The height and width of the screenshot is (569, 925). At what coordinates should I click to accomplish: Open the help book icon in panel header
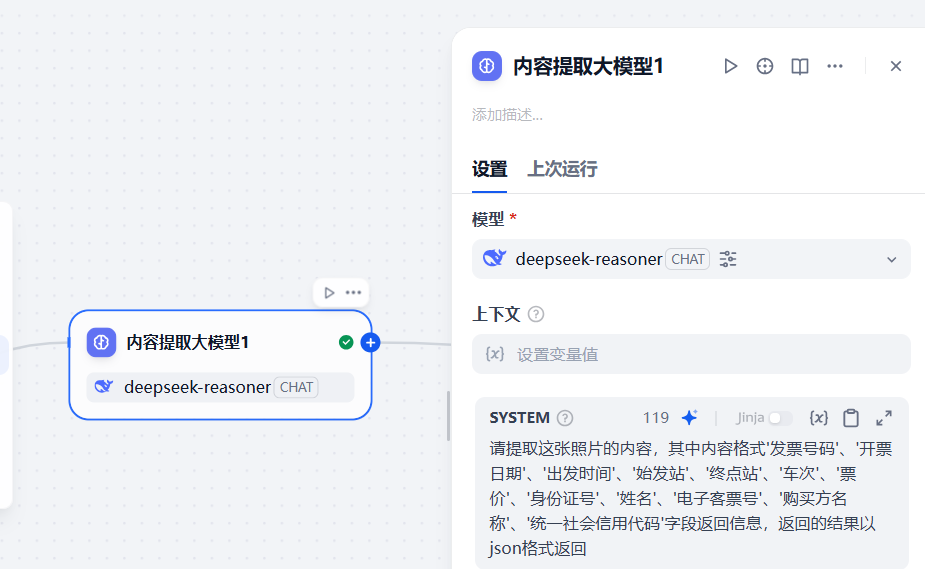click(x=799, y=66)
